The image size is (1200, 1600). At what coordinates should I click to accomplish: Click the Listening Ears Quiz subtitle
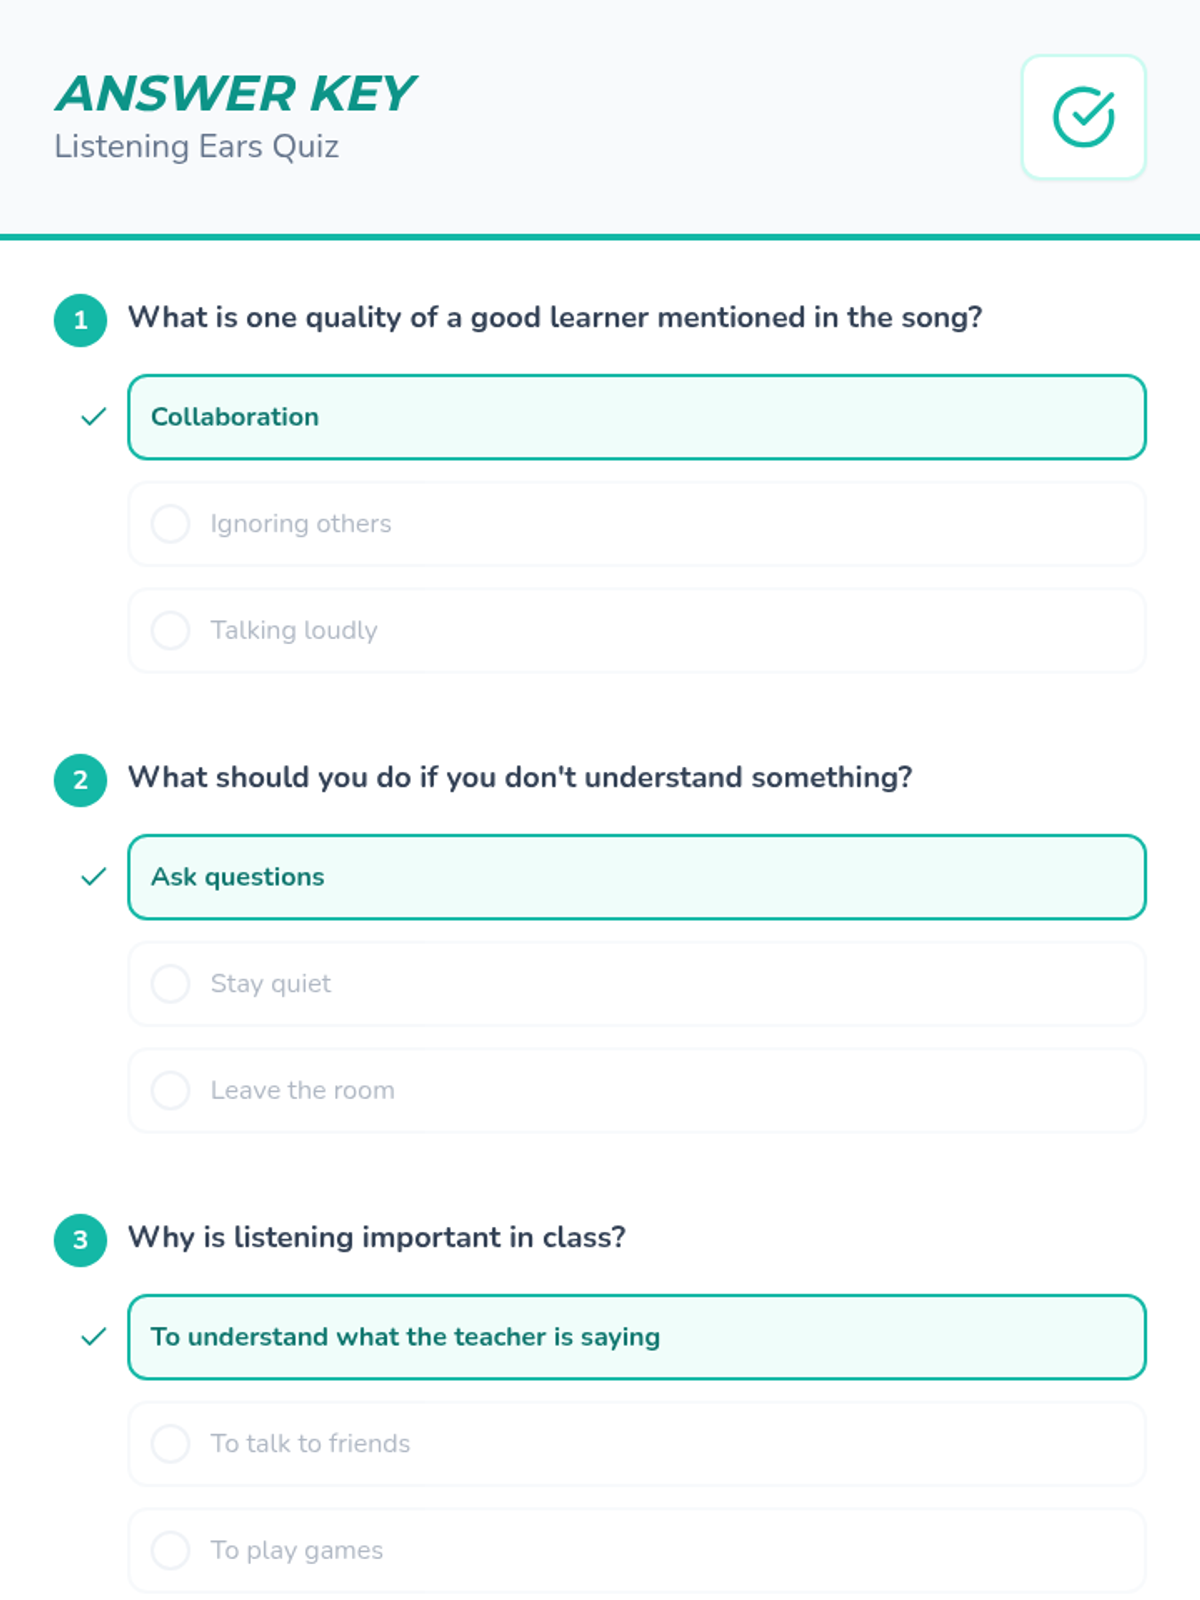[x=196, y=147]
